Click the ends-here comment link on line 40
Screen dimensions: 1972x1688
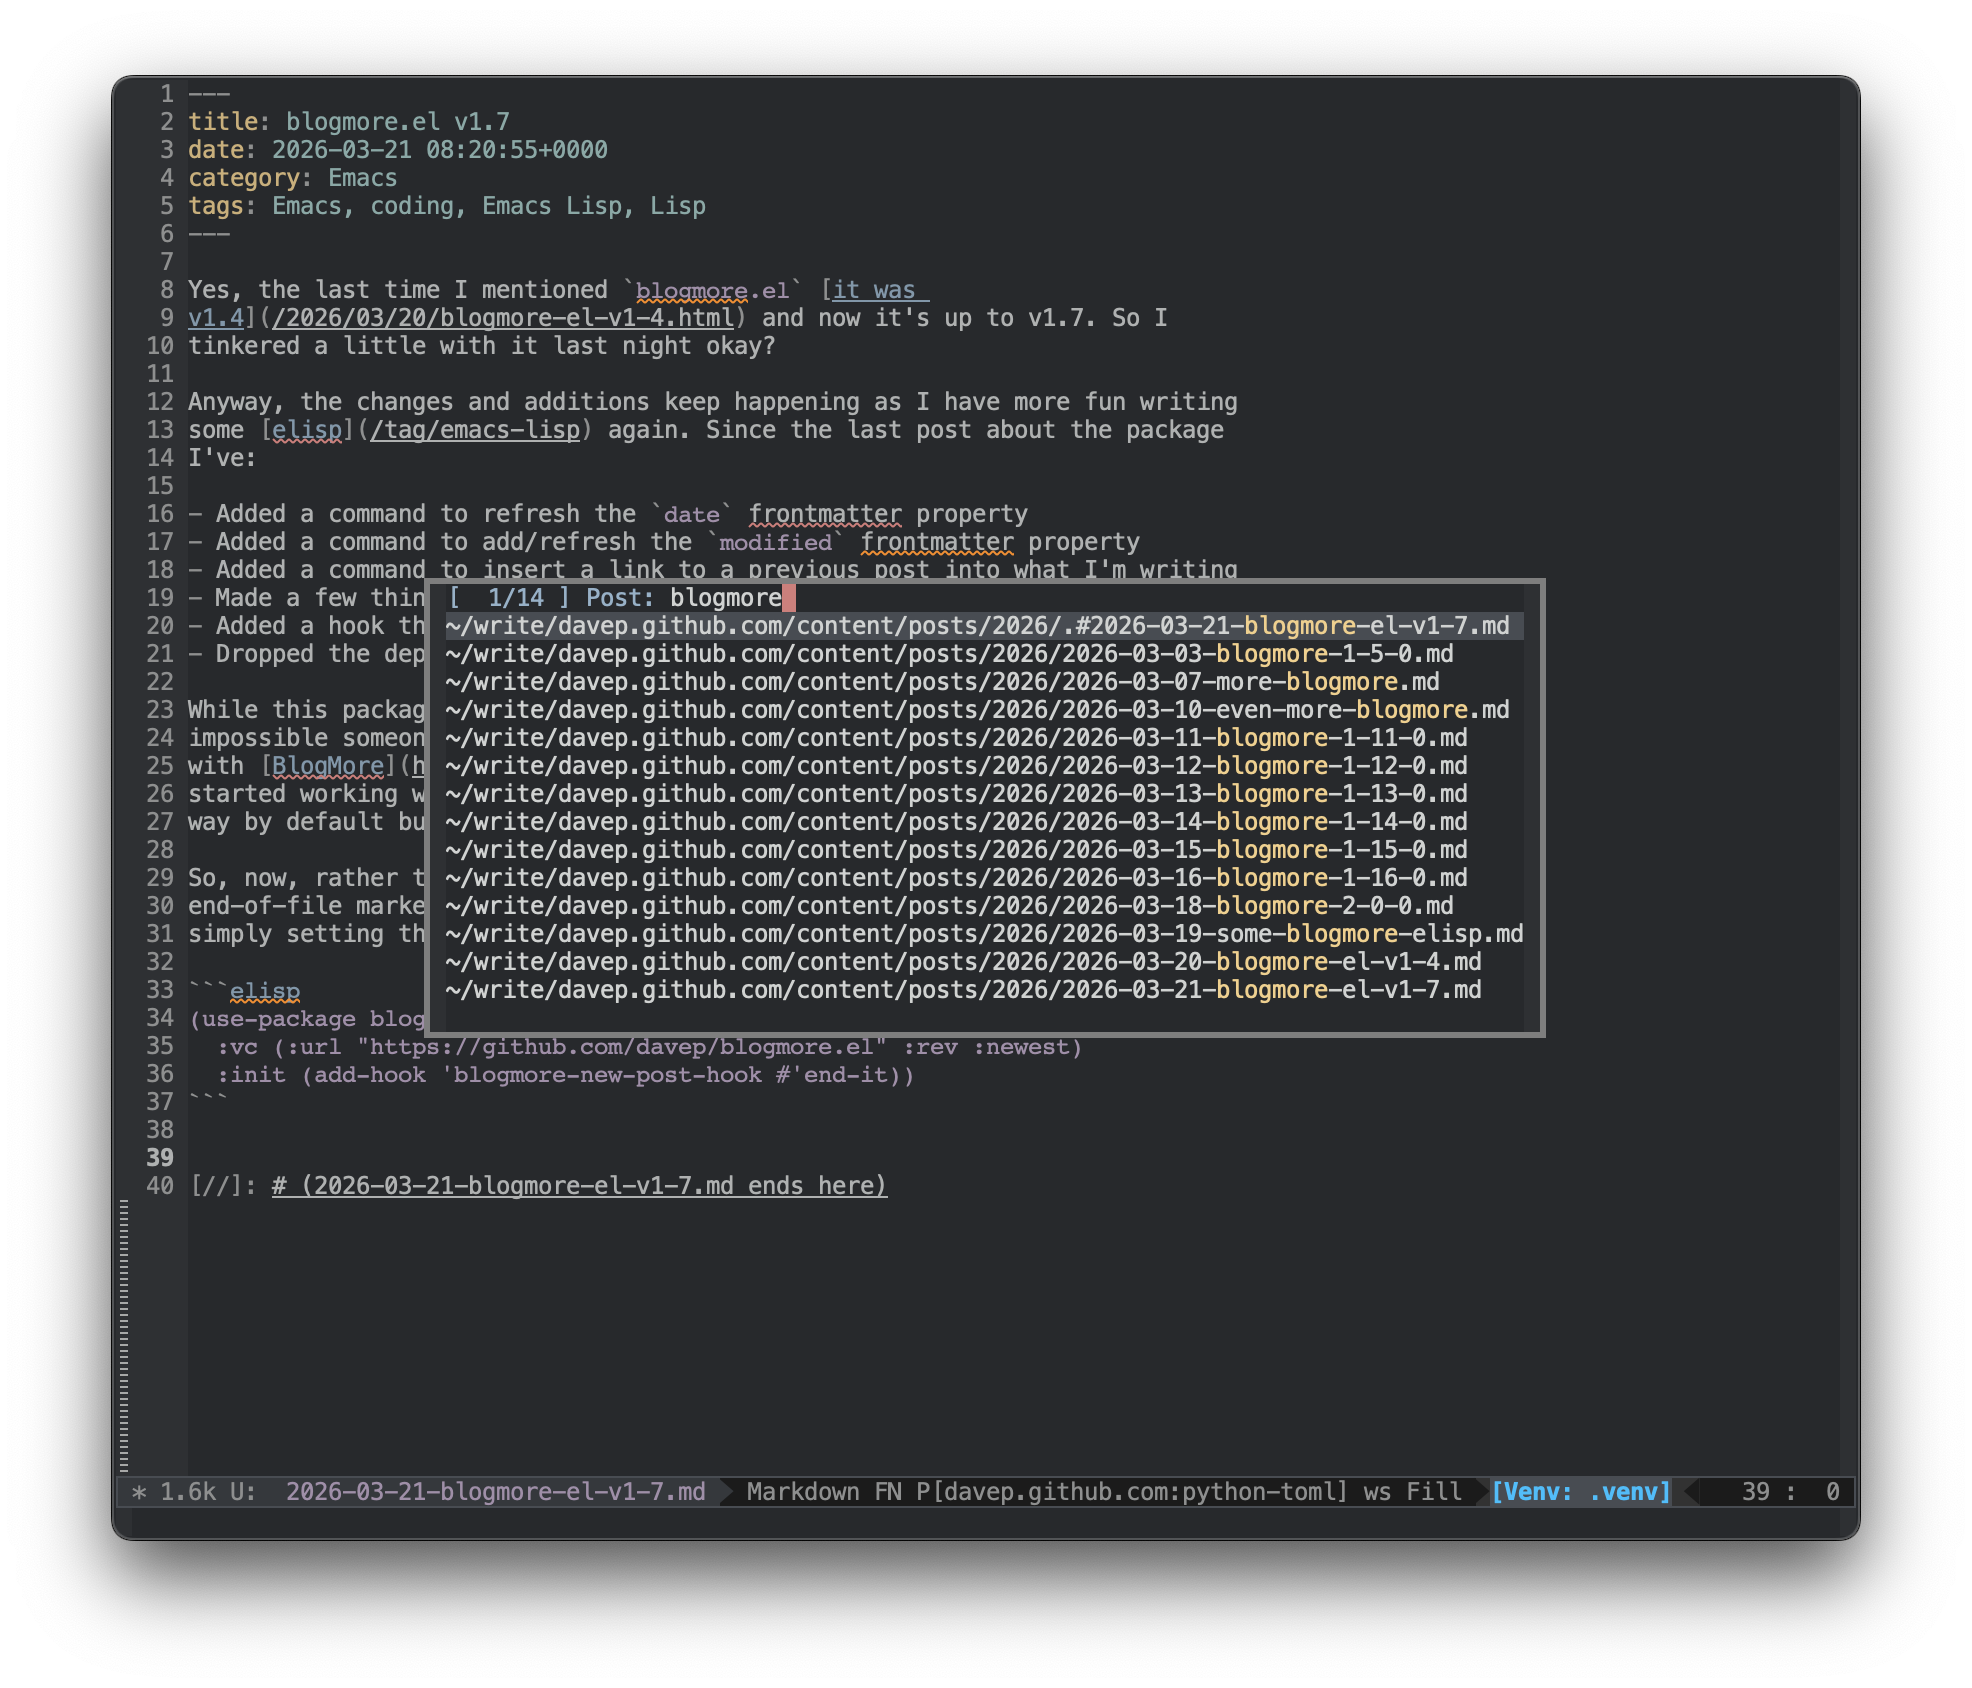579,1186
